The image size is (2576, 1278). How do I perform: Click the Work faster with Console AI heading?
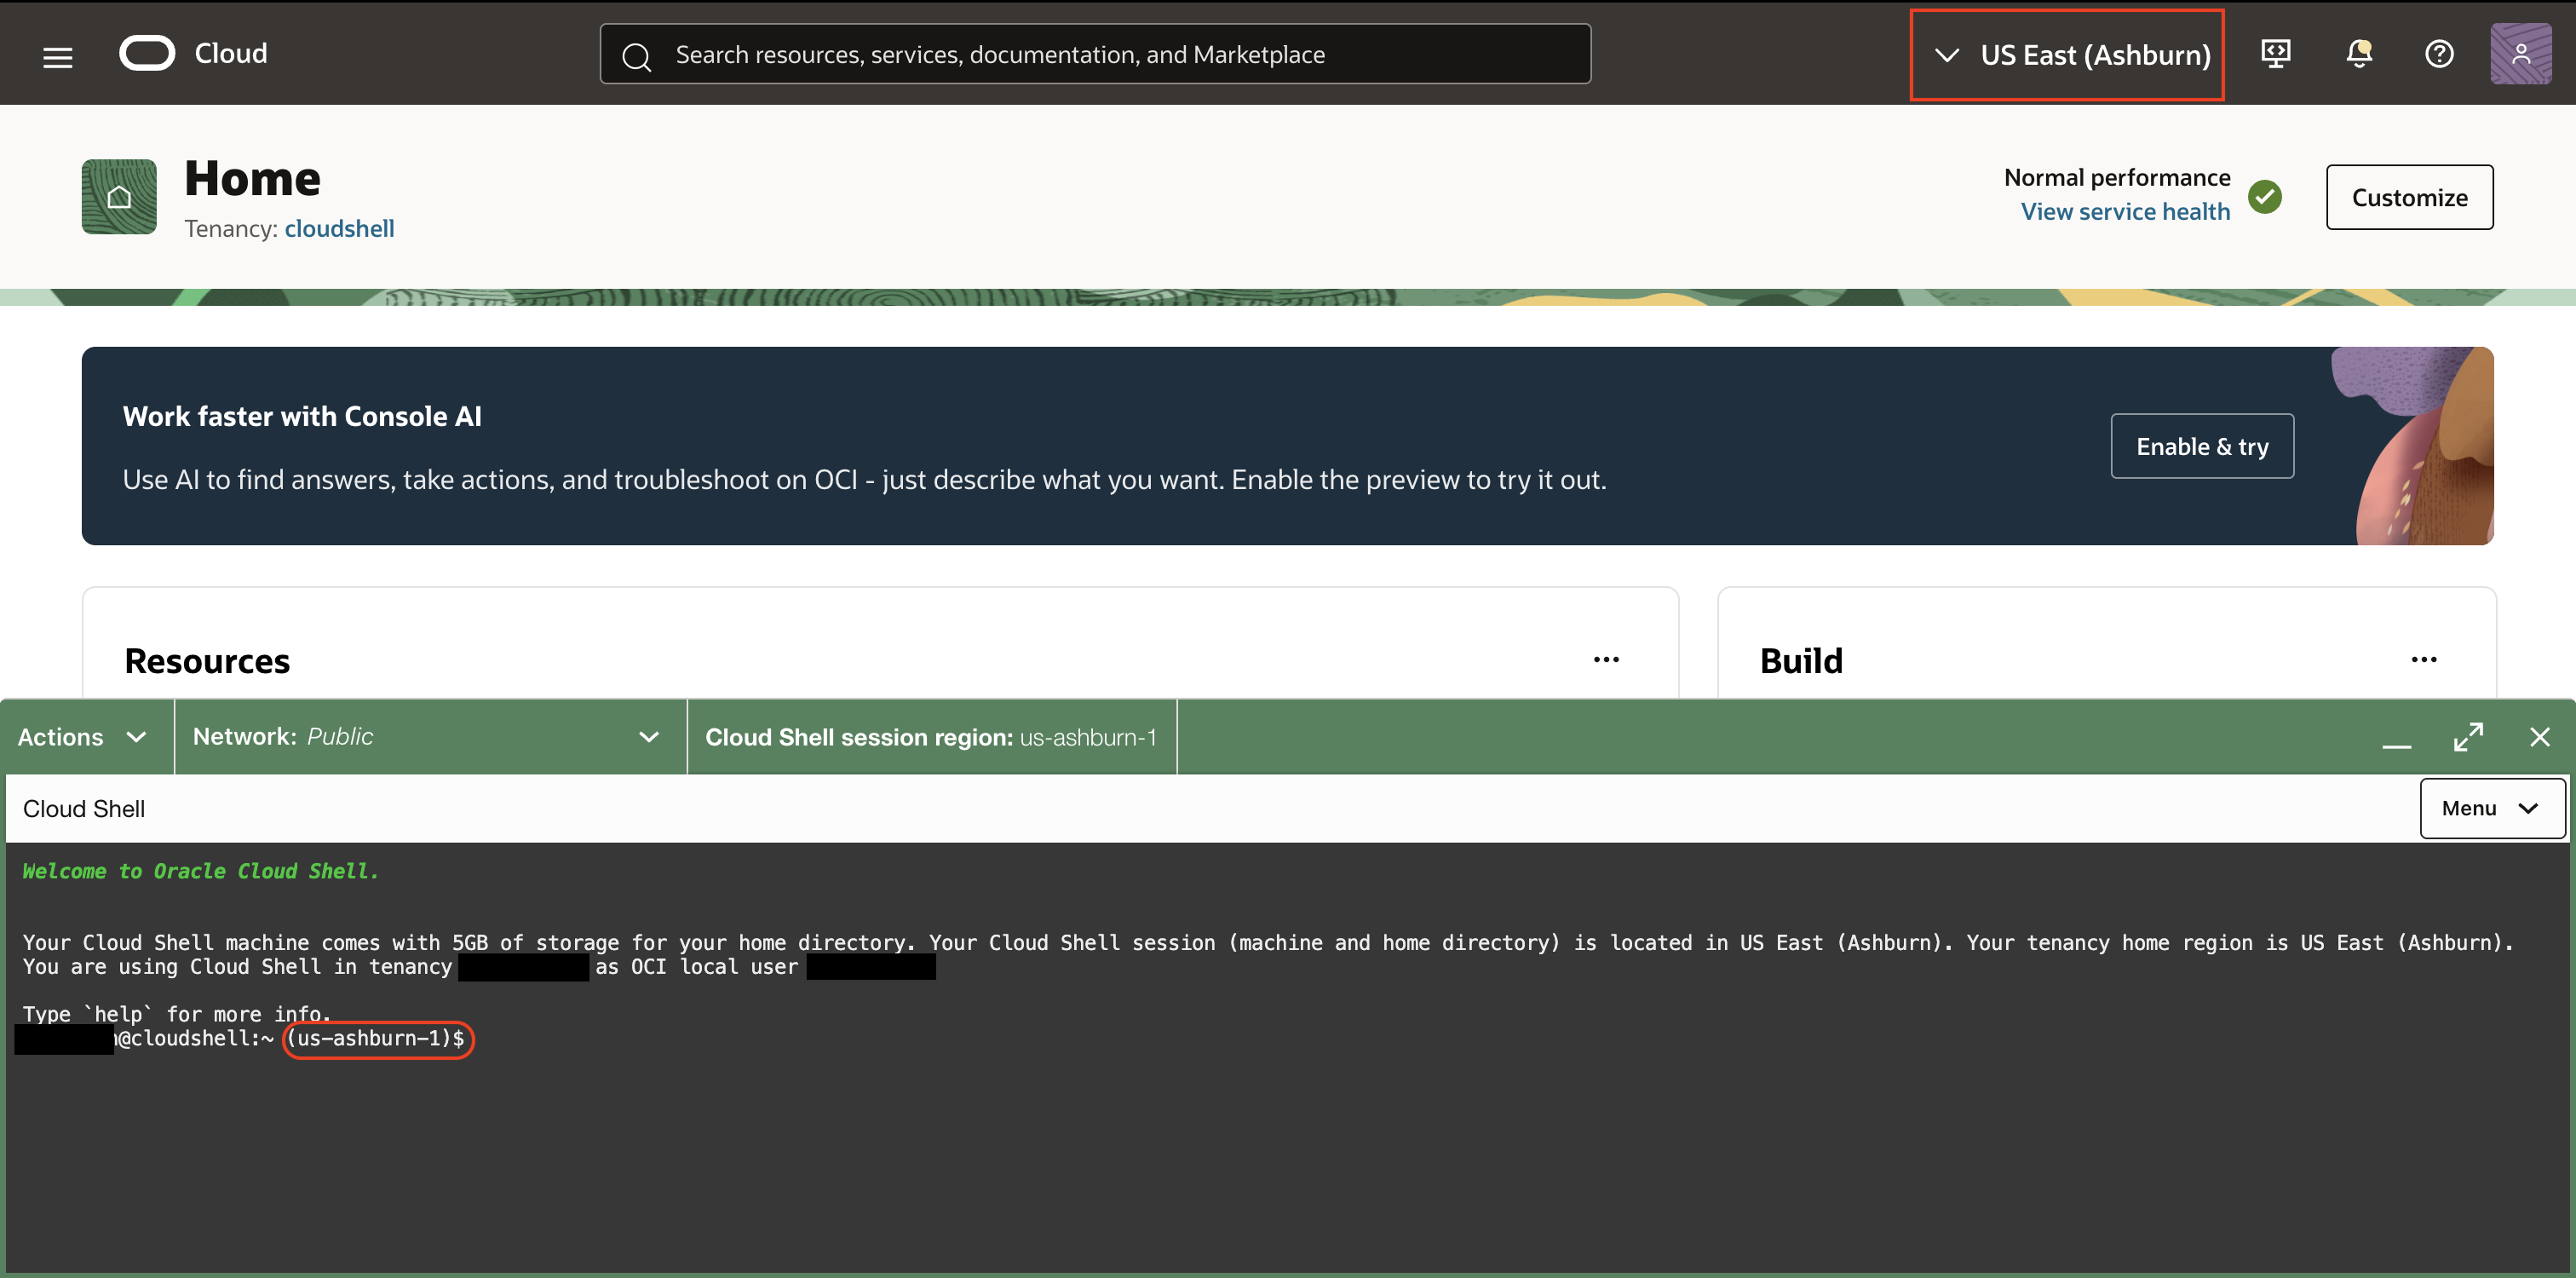[302, 416]
